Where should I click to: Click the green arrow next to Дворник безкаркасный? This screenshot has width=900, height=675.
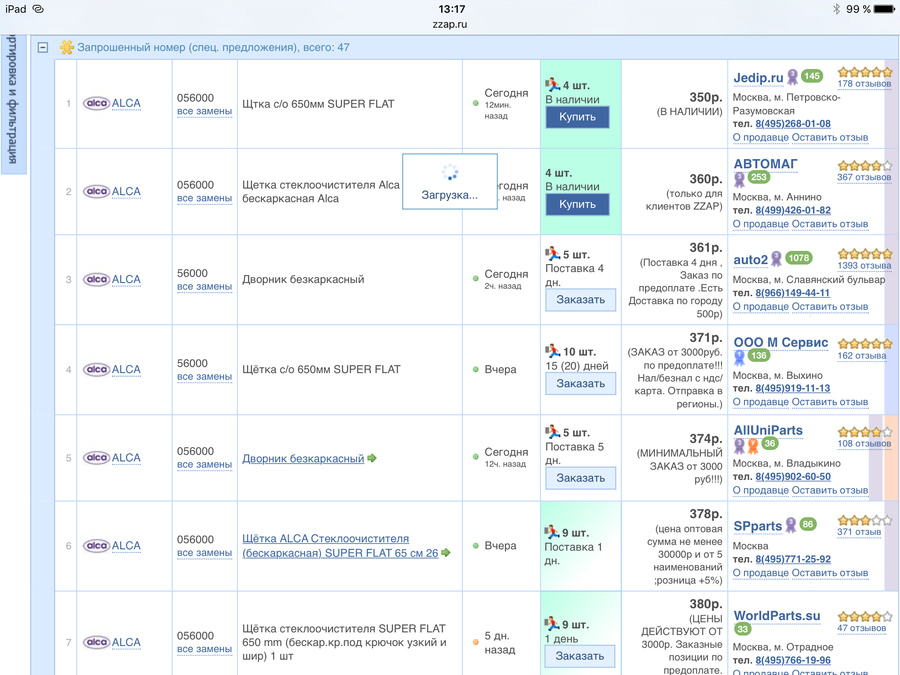click(x=372, y=458)
